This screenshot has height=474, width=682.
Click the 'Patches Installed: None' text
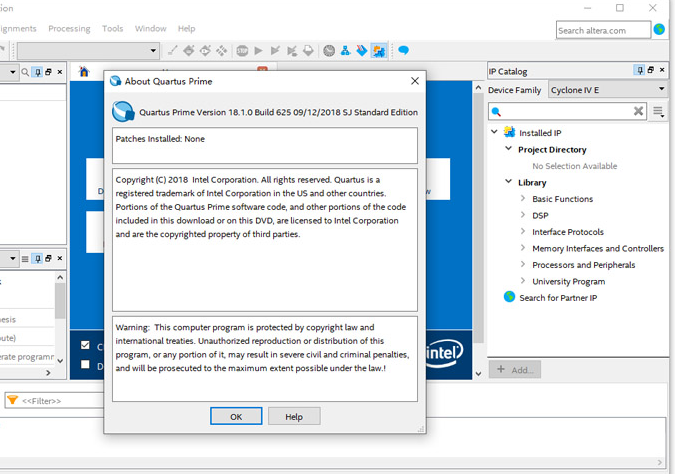pyautogui.click(x=160, y=139)
